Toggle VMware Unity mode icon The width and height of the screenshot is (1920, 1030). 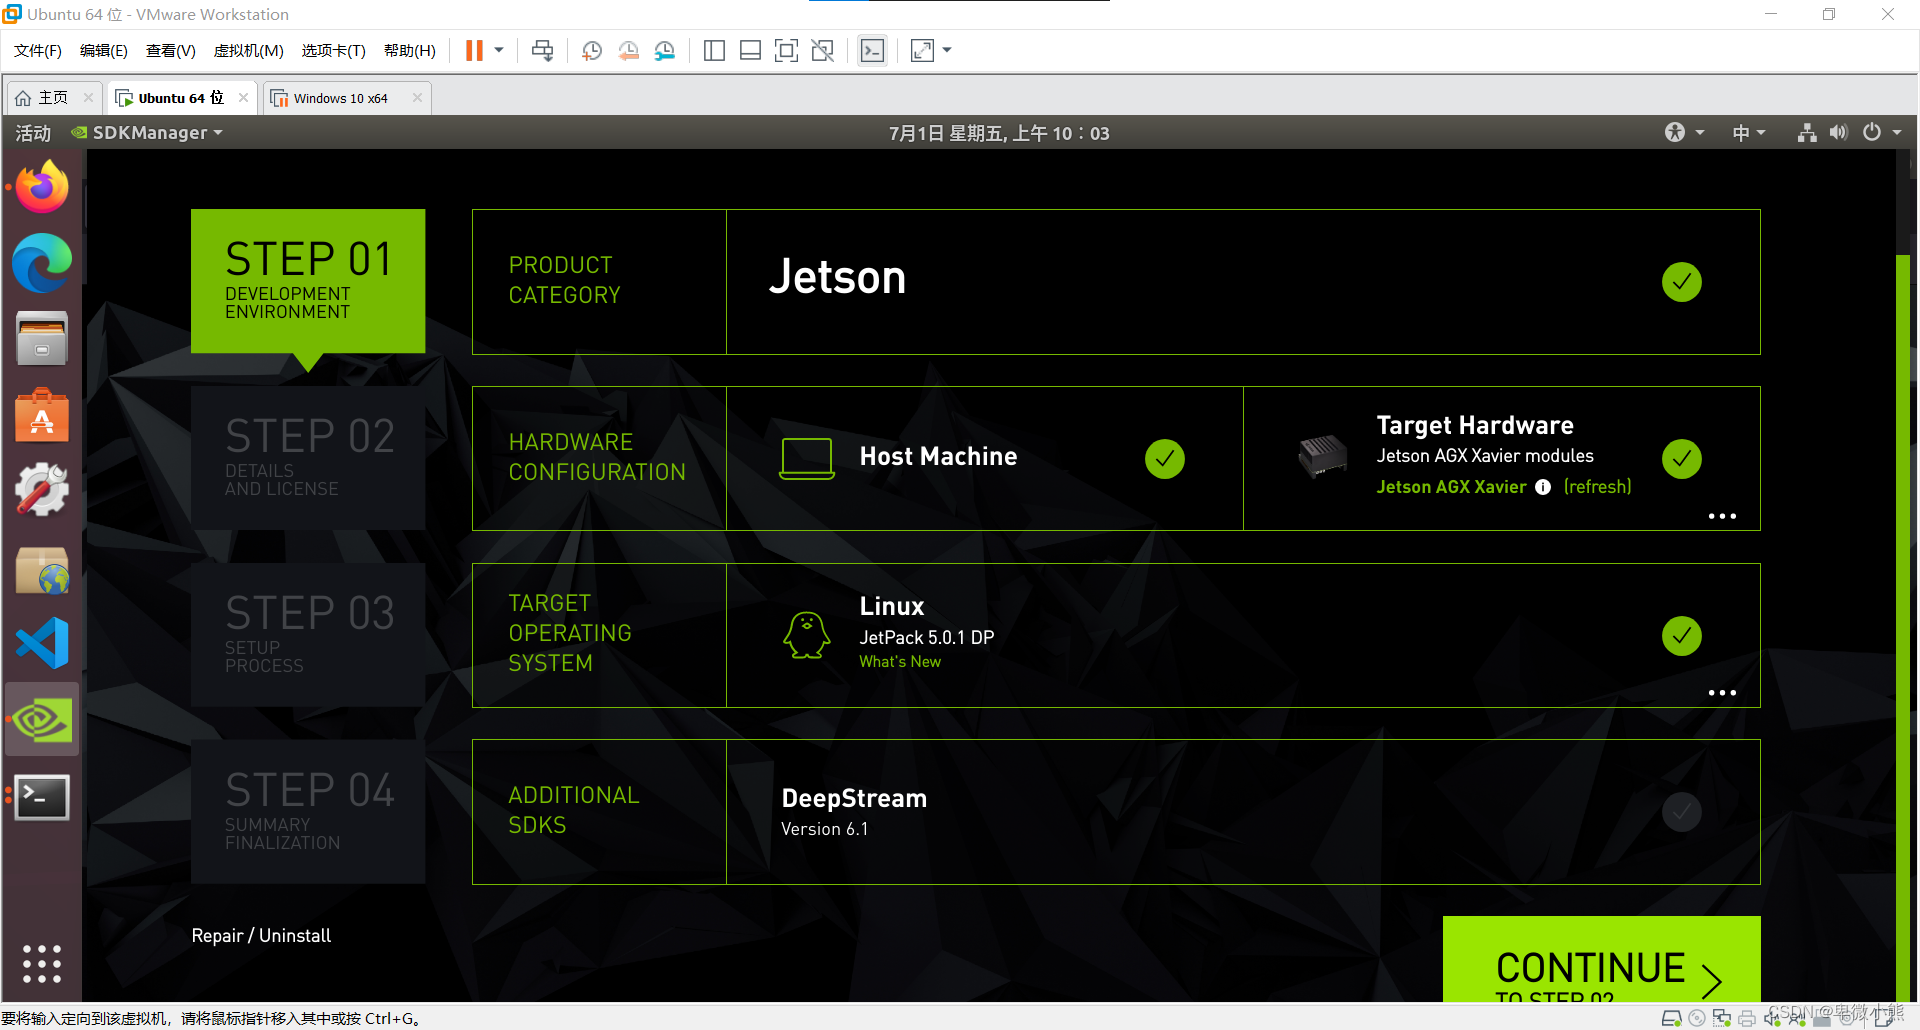click(x=822, y=51)
